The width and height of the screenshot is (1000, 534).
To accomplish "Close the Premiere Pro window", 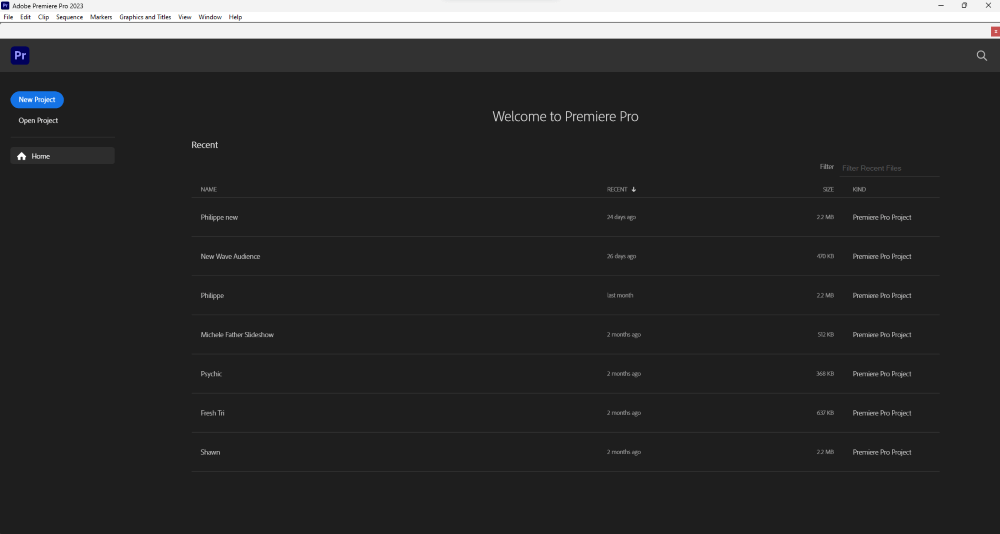I will 988,5.
